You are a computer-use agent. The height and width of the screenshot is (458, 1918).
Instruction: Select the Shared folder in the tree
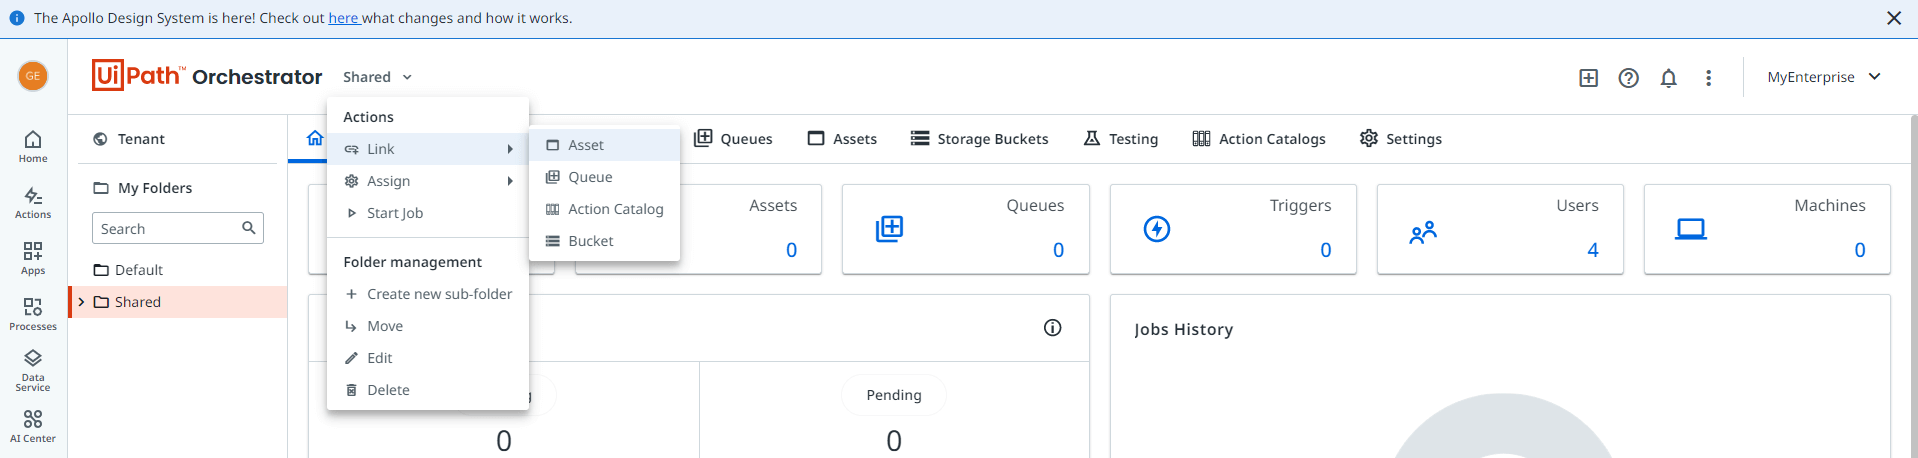[x=178, y=302]
